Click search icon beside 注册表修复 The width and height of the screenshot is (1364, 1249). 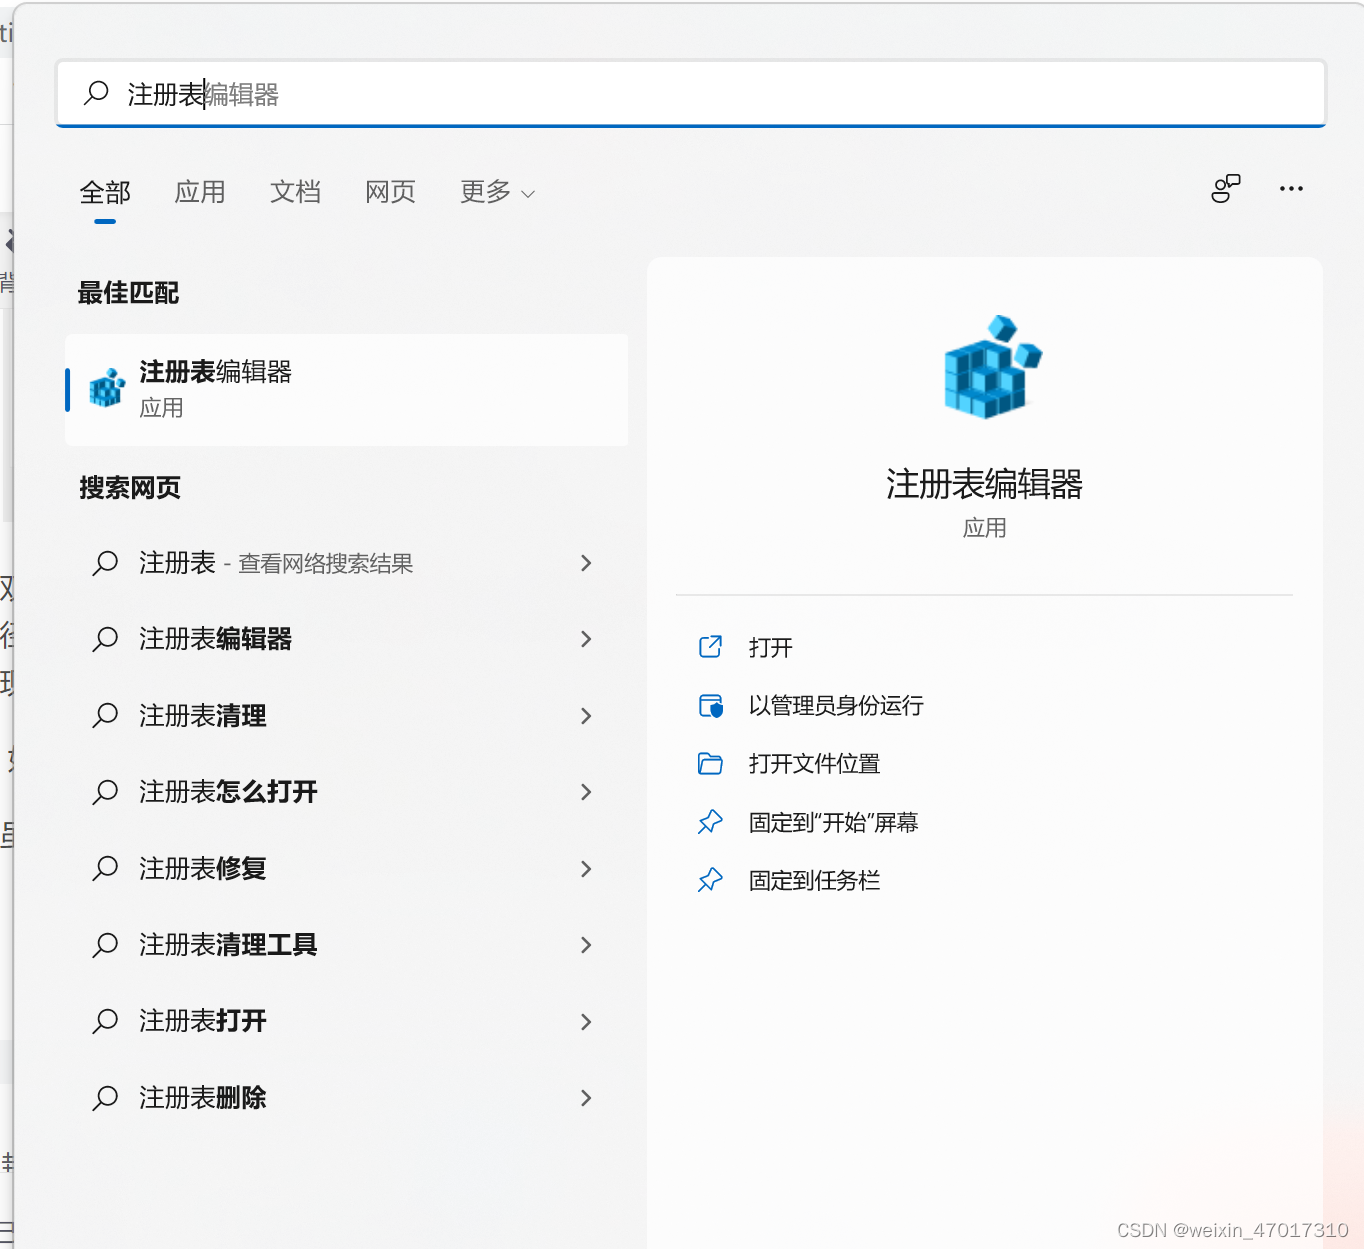[x=105, y=869]
